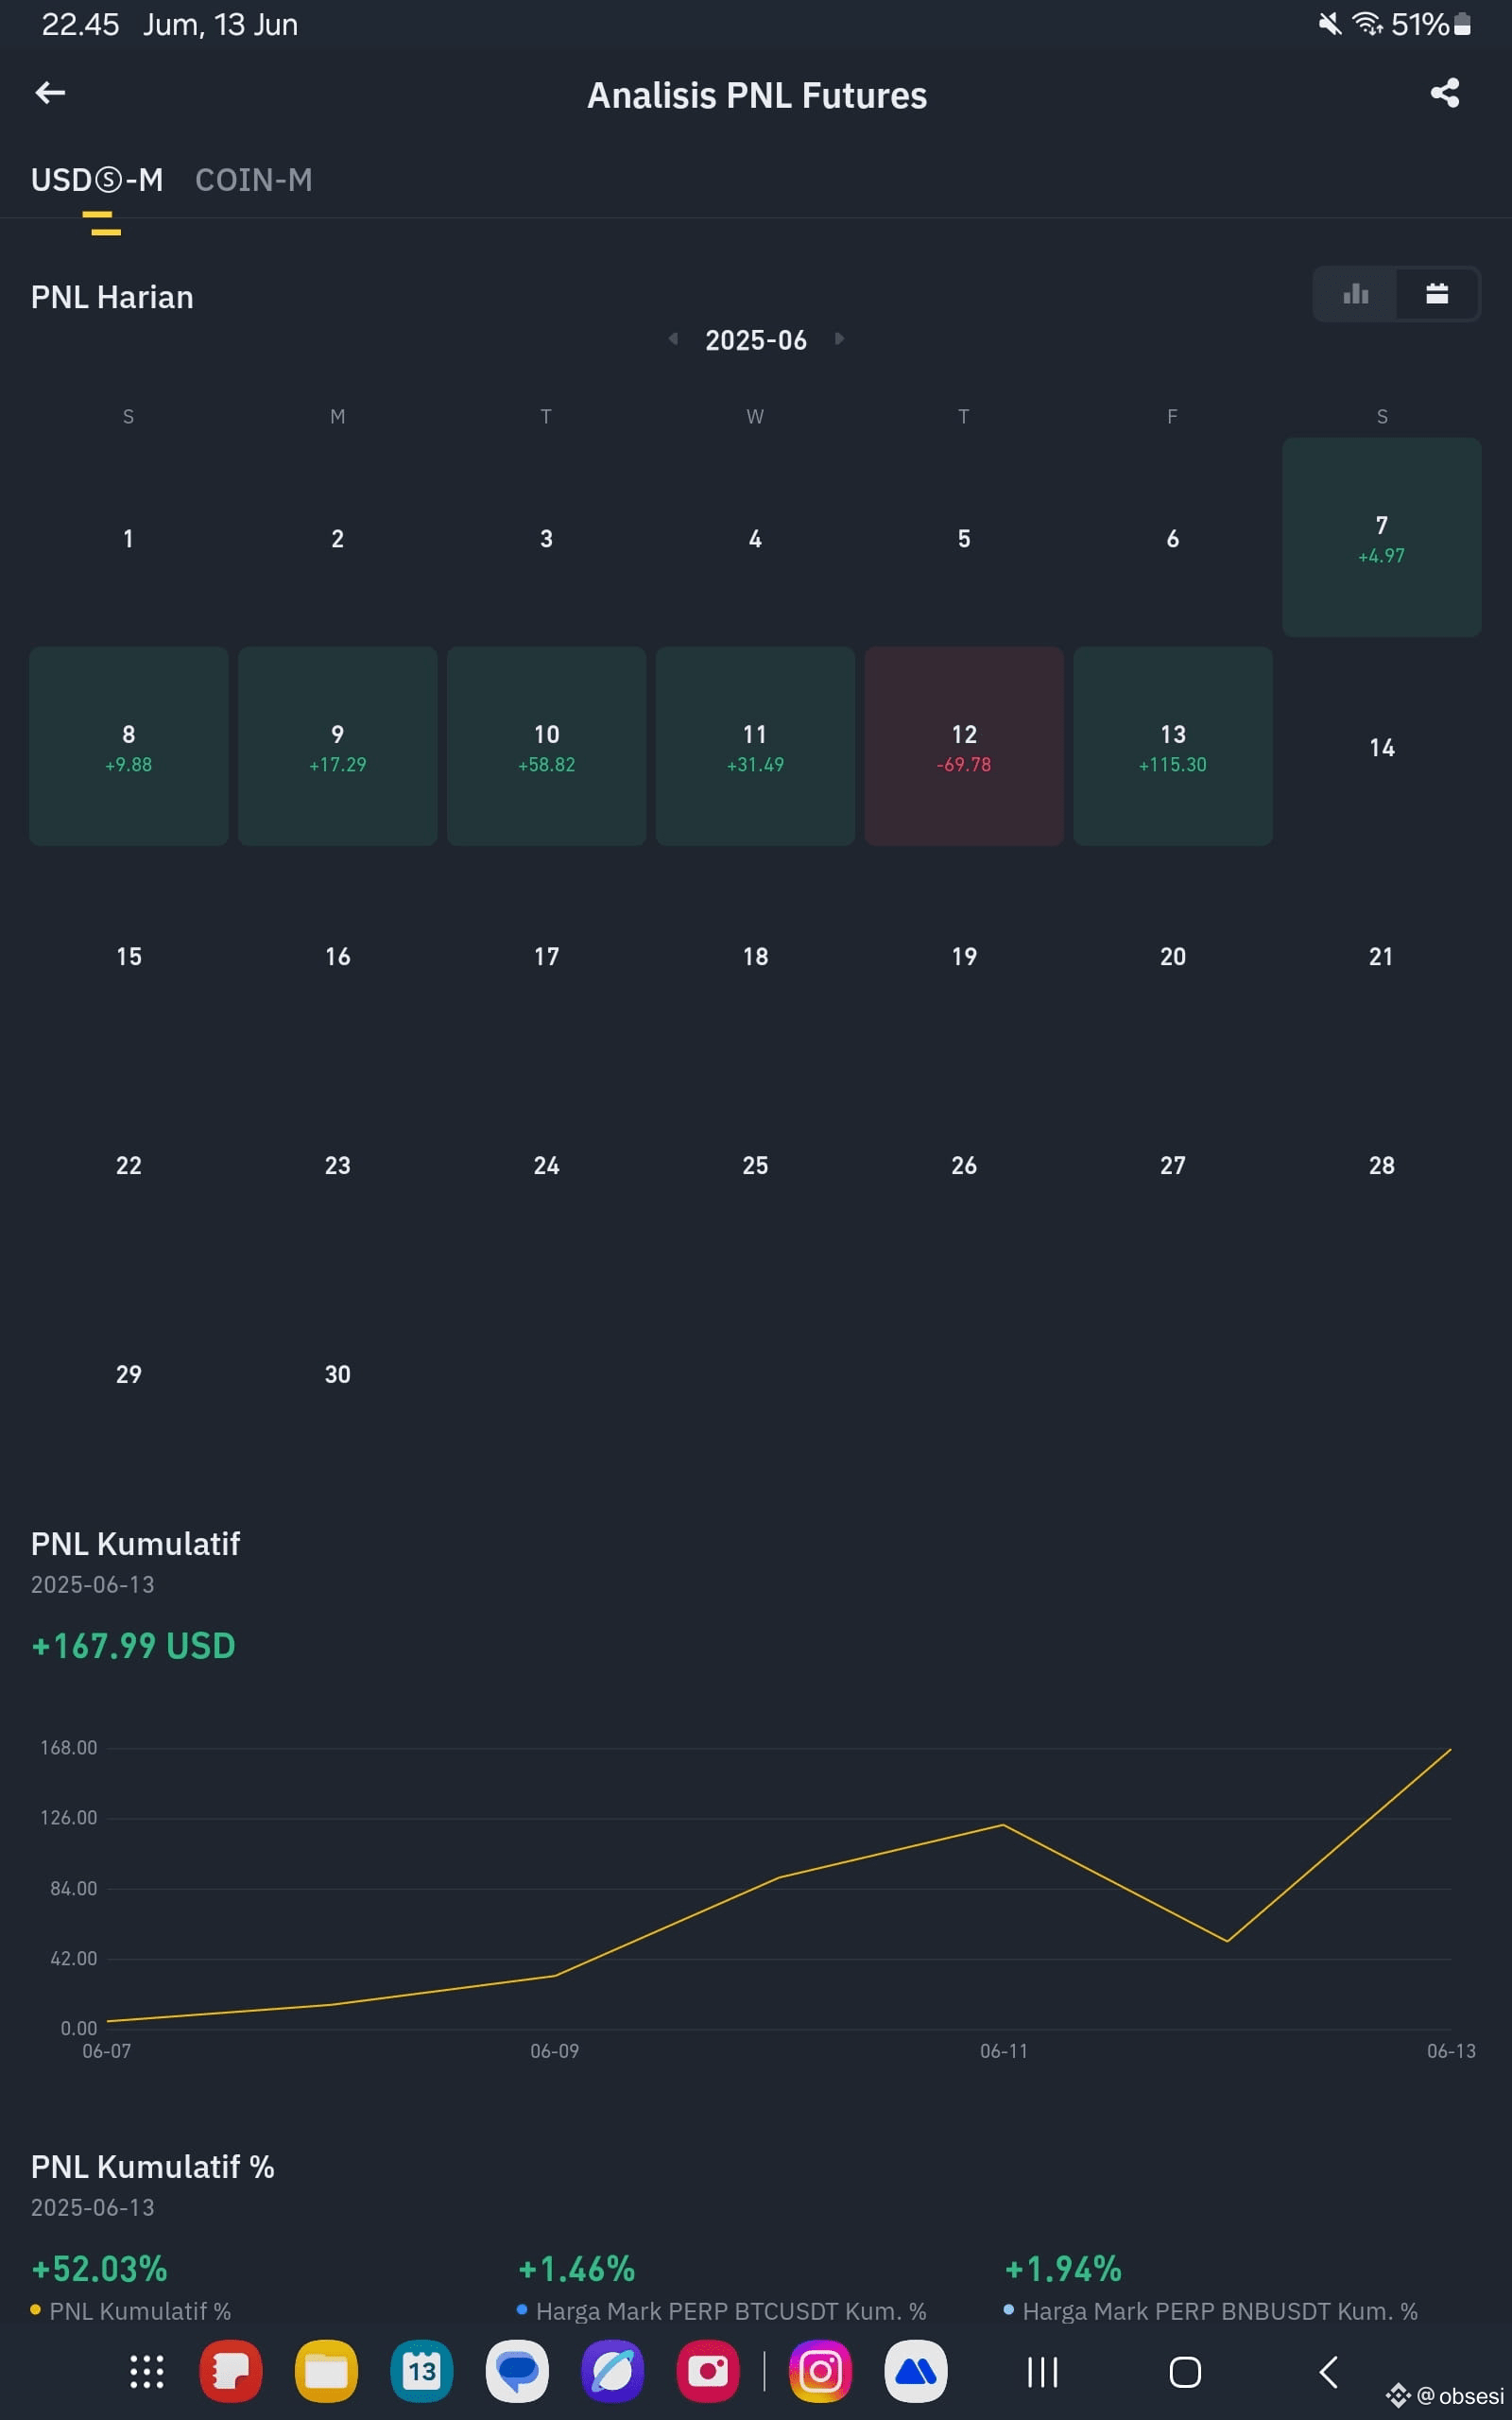The width and height of the screenshot is (1512, 2420).
Task: Select the USDⓈ-M tab
Action: tap(97, 180)
